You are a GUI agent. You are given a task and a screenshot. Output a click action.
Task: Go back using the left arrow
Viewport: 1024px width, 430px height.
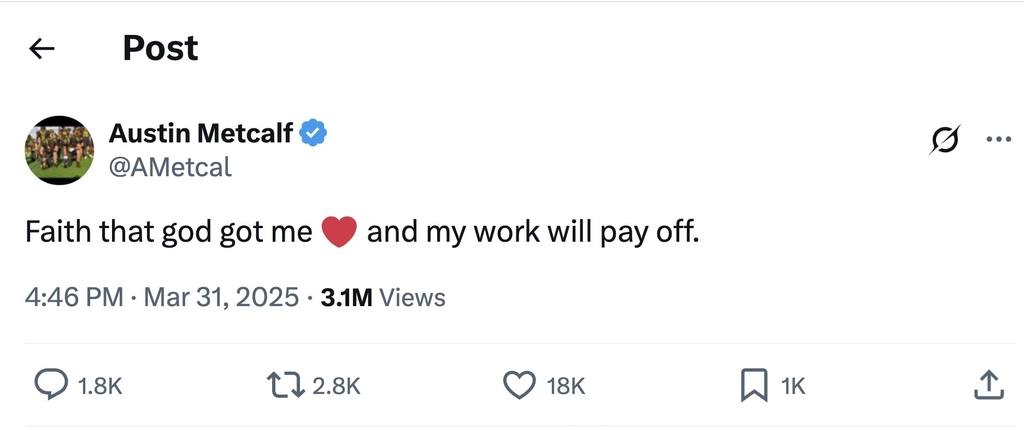(41, 49)
